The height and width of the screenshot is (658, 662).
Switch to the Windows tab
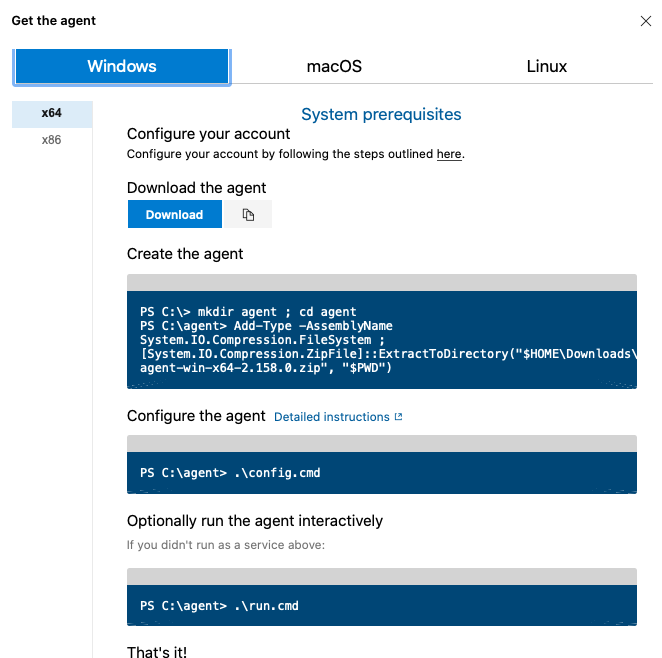(x=122, y=67)
